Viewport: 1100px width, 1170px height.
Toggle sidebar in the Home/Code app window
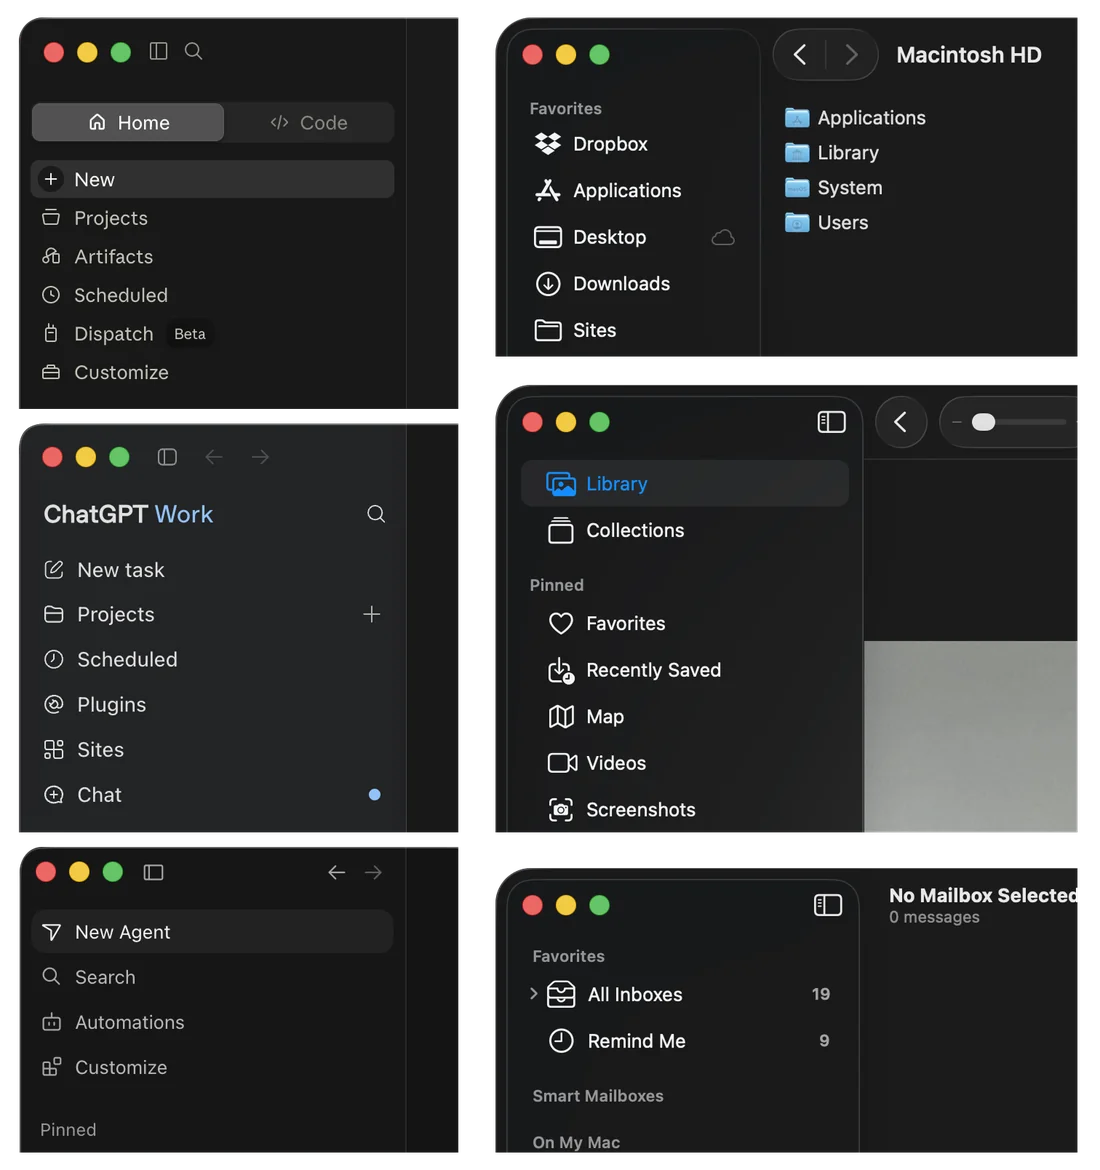pyautogui.click(x=158, y=51)
